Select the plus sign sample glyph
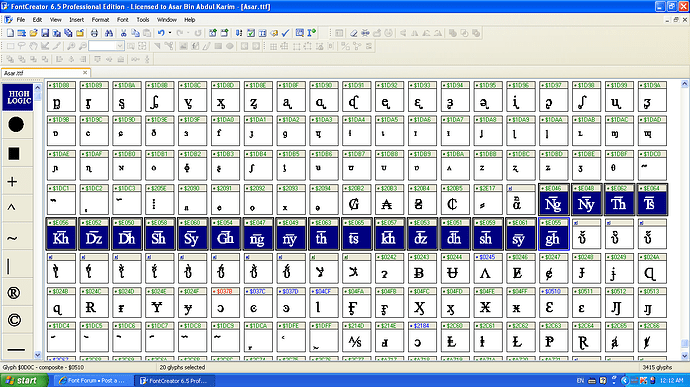Screen dimensions: 690x387 pyautogui.click(x=12, y=181)
